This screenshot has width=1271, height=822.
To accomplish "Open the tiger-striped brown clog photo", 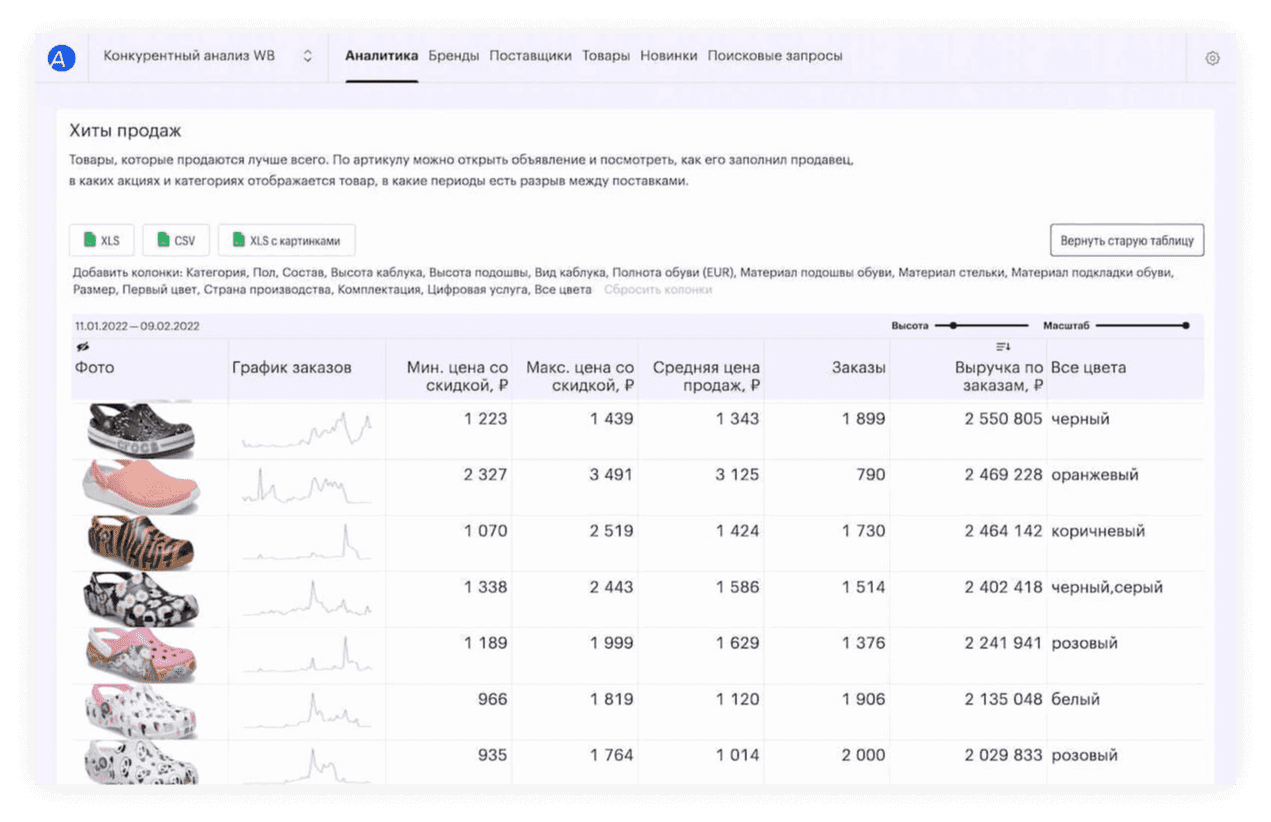I will (x=141, y=543).
